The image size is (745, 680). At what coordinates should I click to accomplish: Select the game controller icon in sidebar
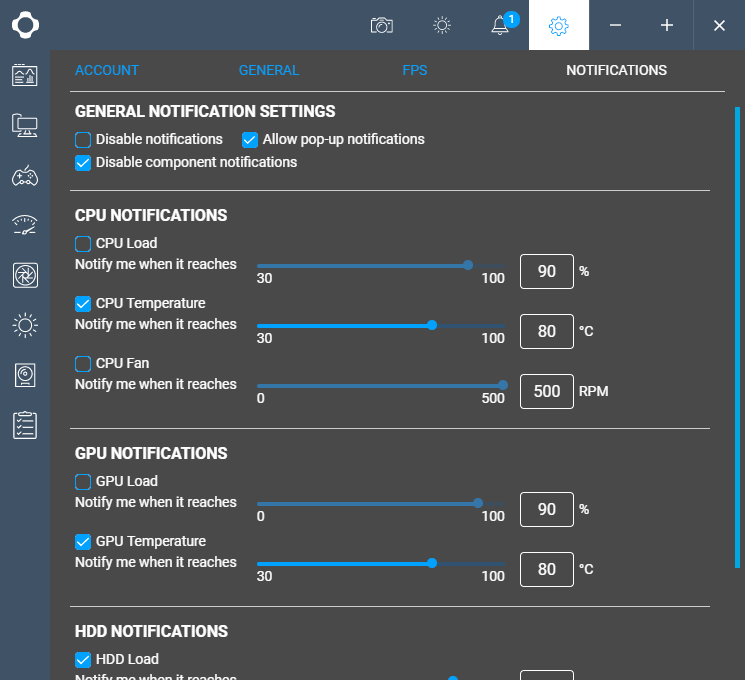[x=25, y=176]
